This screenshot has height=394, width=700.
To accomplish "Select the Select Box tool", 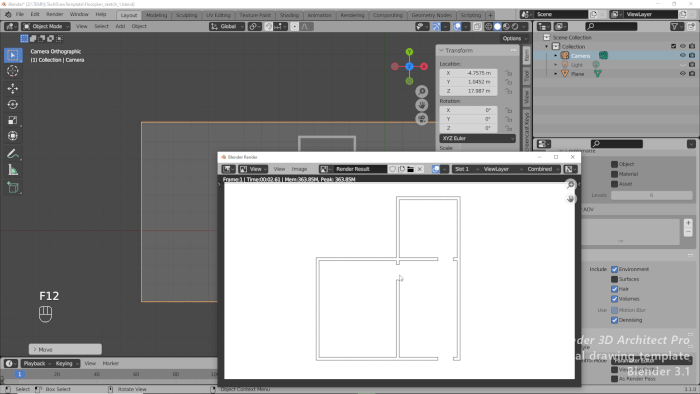I will pyautogui.click(x=12, y=55).
